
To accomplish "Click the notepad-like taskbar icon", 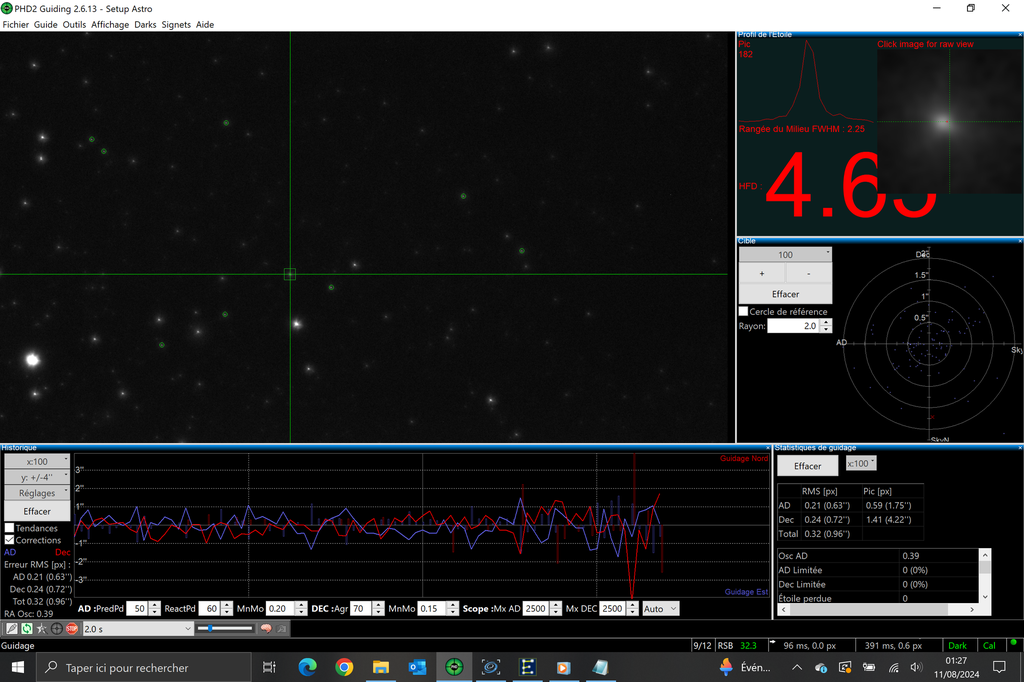I will click(600, 667).
